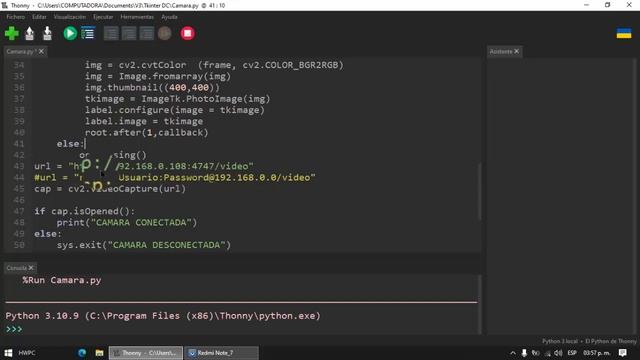
Task: Click the console vertical scrollbar
Action: tap(480, 304)
